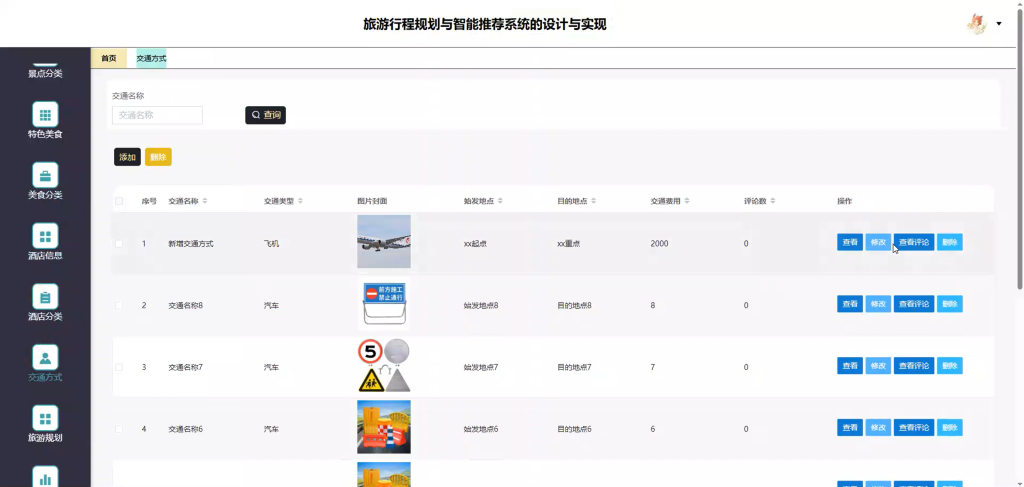Click 查看评论 for 交通名称8 row
Screen dimensions: 1024x487
(914, 304)
